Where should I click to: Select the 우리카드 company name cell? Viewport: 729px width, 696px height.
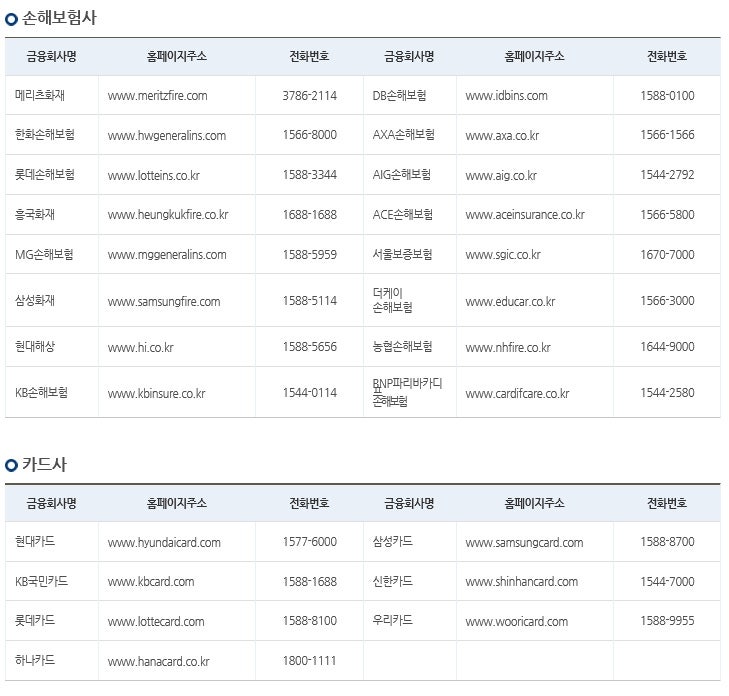pyautogui.click(x=410, y=621)
